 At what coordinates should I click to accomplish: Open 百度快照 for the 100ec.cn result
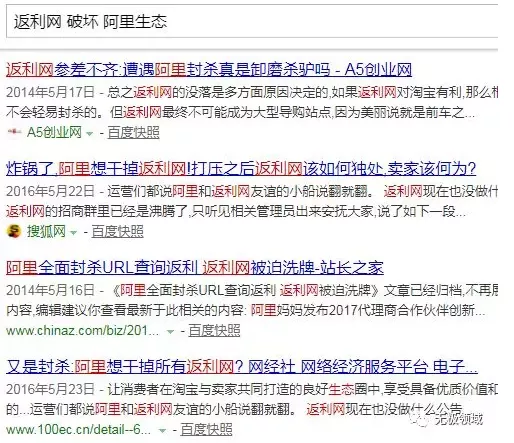[206, 429]
